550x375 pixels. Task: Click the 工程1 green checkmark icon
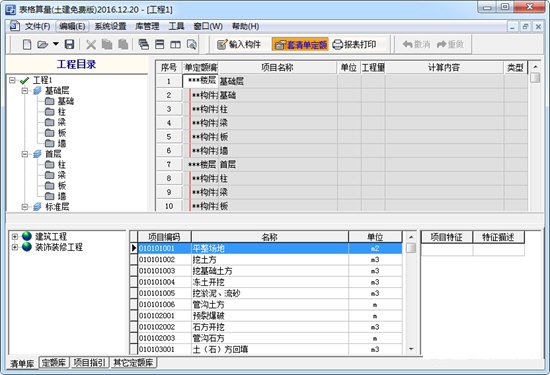tap(24, 81)
